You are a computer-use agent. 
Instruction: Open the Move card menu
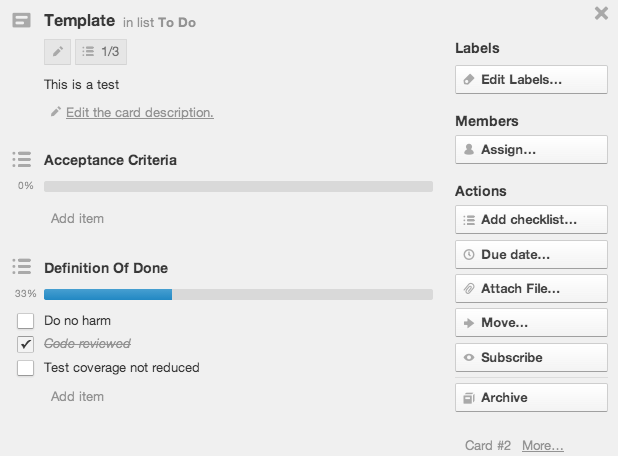(531, 323)
